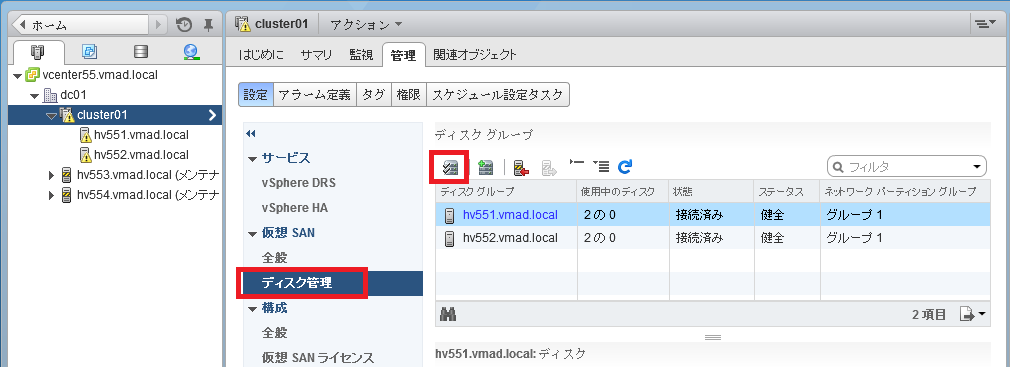Screen dimensions: 1010x367
Task: Open 全般 under 構成
Action: tap(274, 333)
